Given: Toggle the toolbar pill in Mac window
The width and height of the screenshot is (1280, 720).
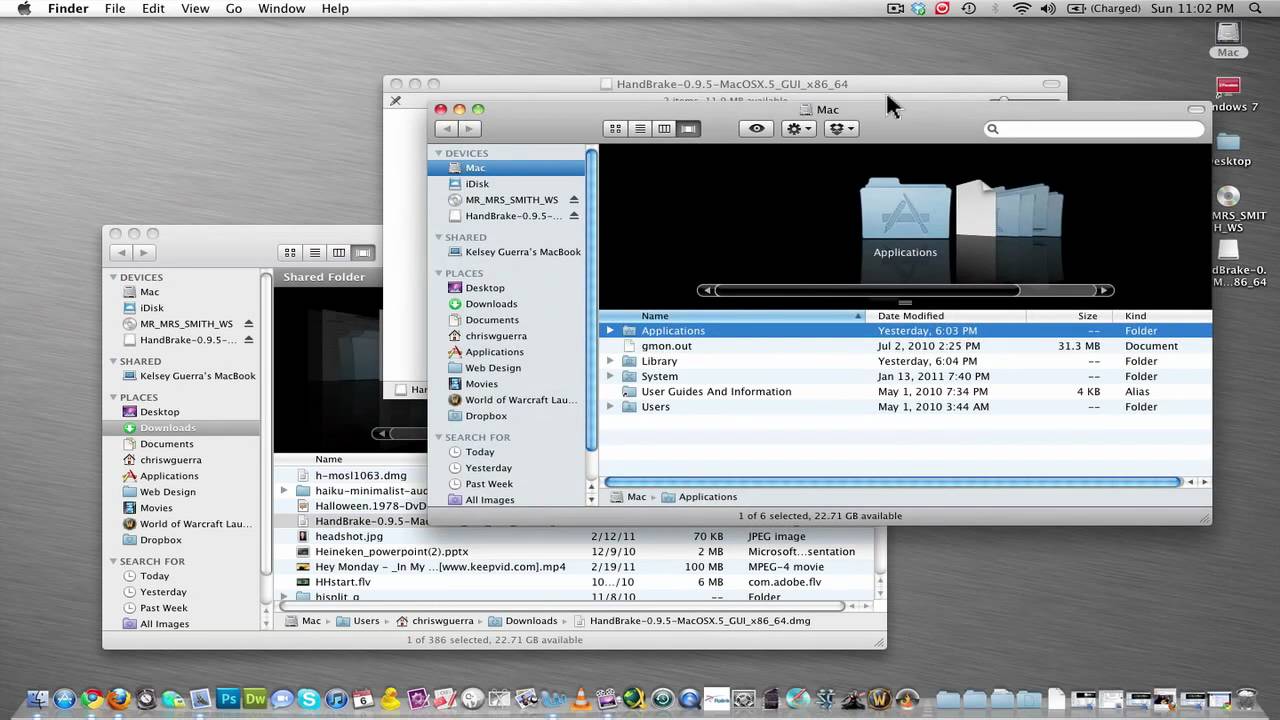Looking at the screenshot, I should [x=1196, y=109].
